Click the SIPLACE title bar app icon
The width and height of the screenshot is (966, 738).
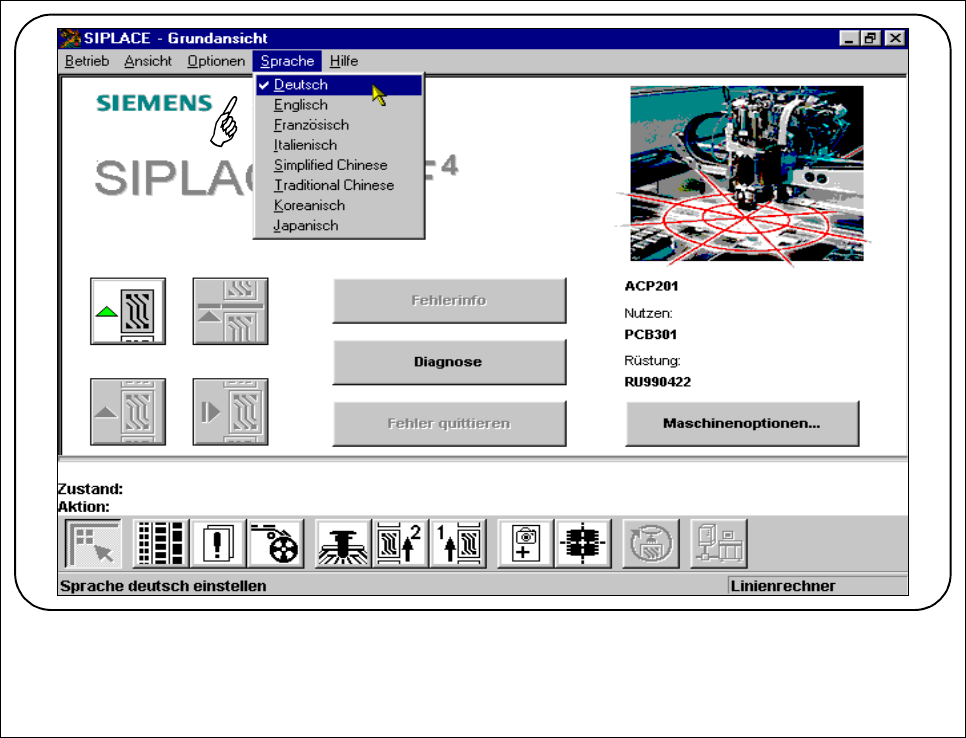pos(70,38)
